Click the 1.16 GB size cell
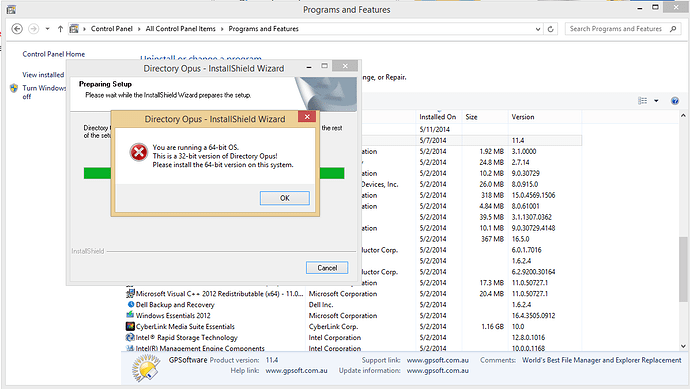Screen dimensions: 690x389 [x=492, y=327]
